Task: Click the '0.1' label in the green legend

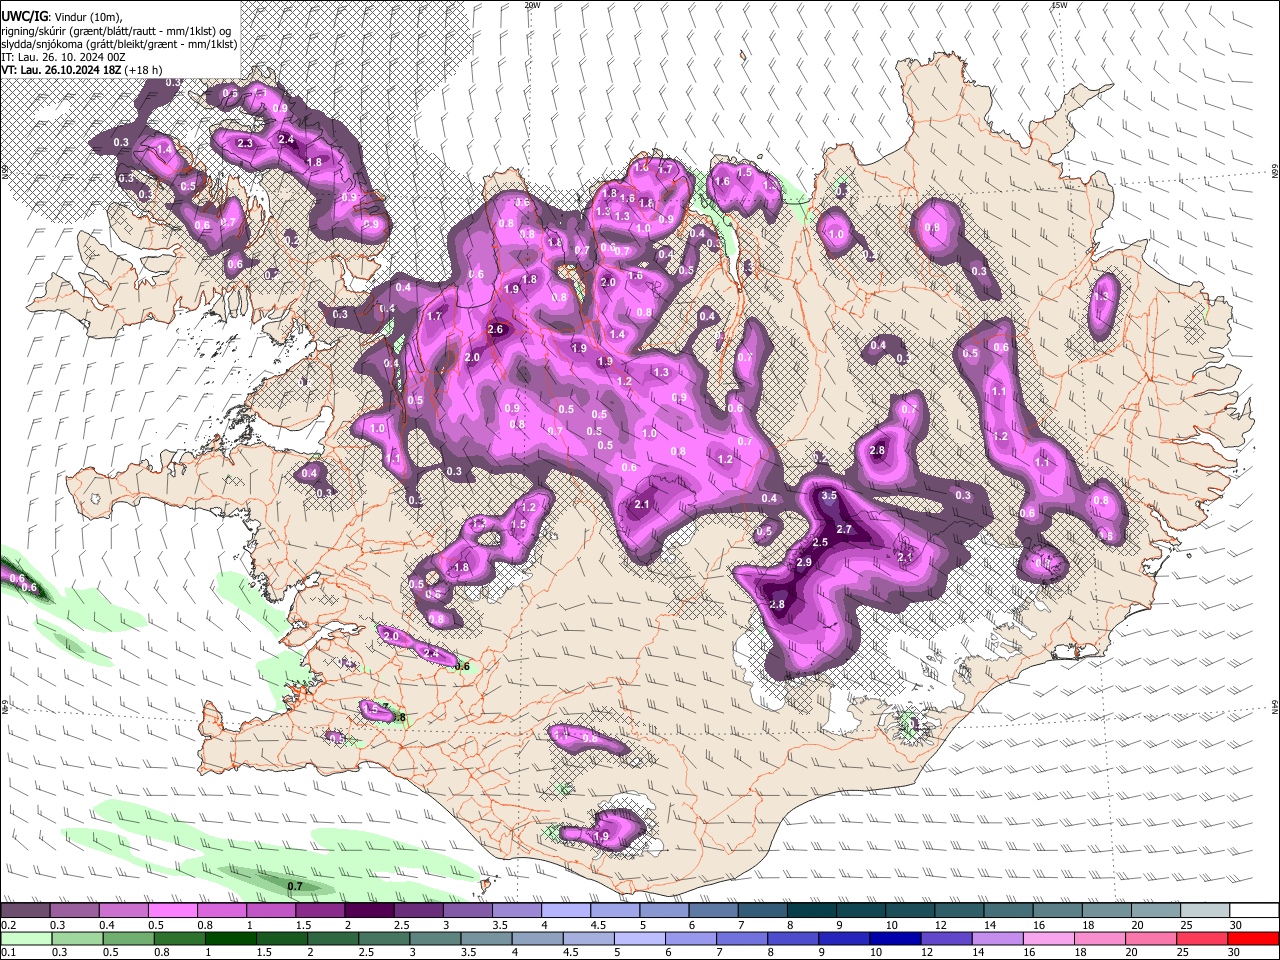Action: [8, 953]
